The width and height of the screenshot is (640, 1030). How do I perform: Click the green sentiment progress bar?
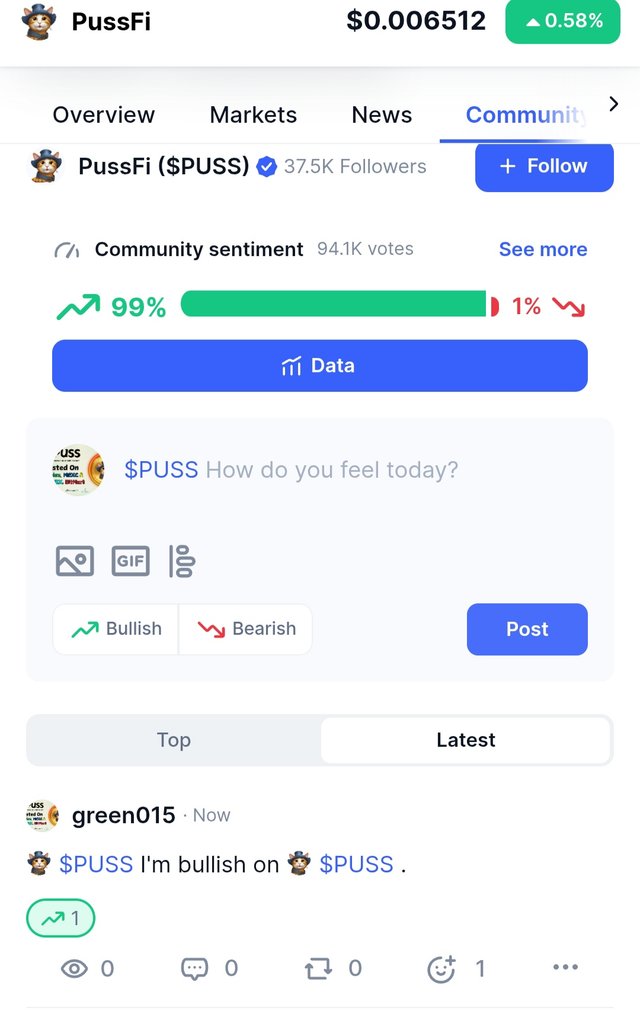333,305
